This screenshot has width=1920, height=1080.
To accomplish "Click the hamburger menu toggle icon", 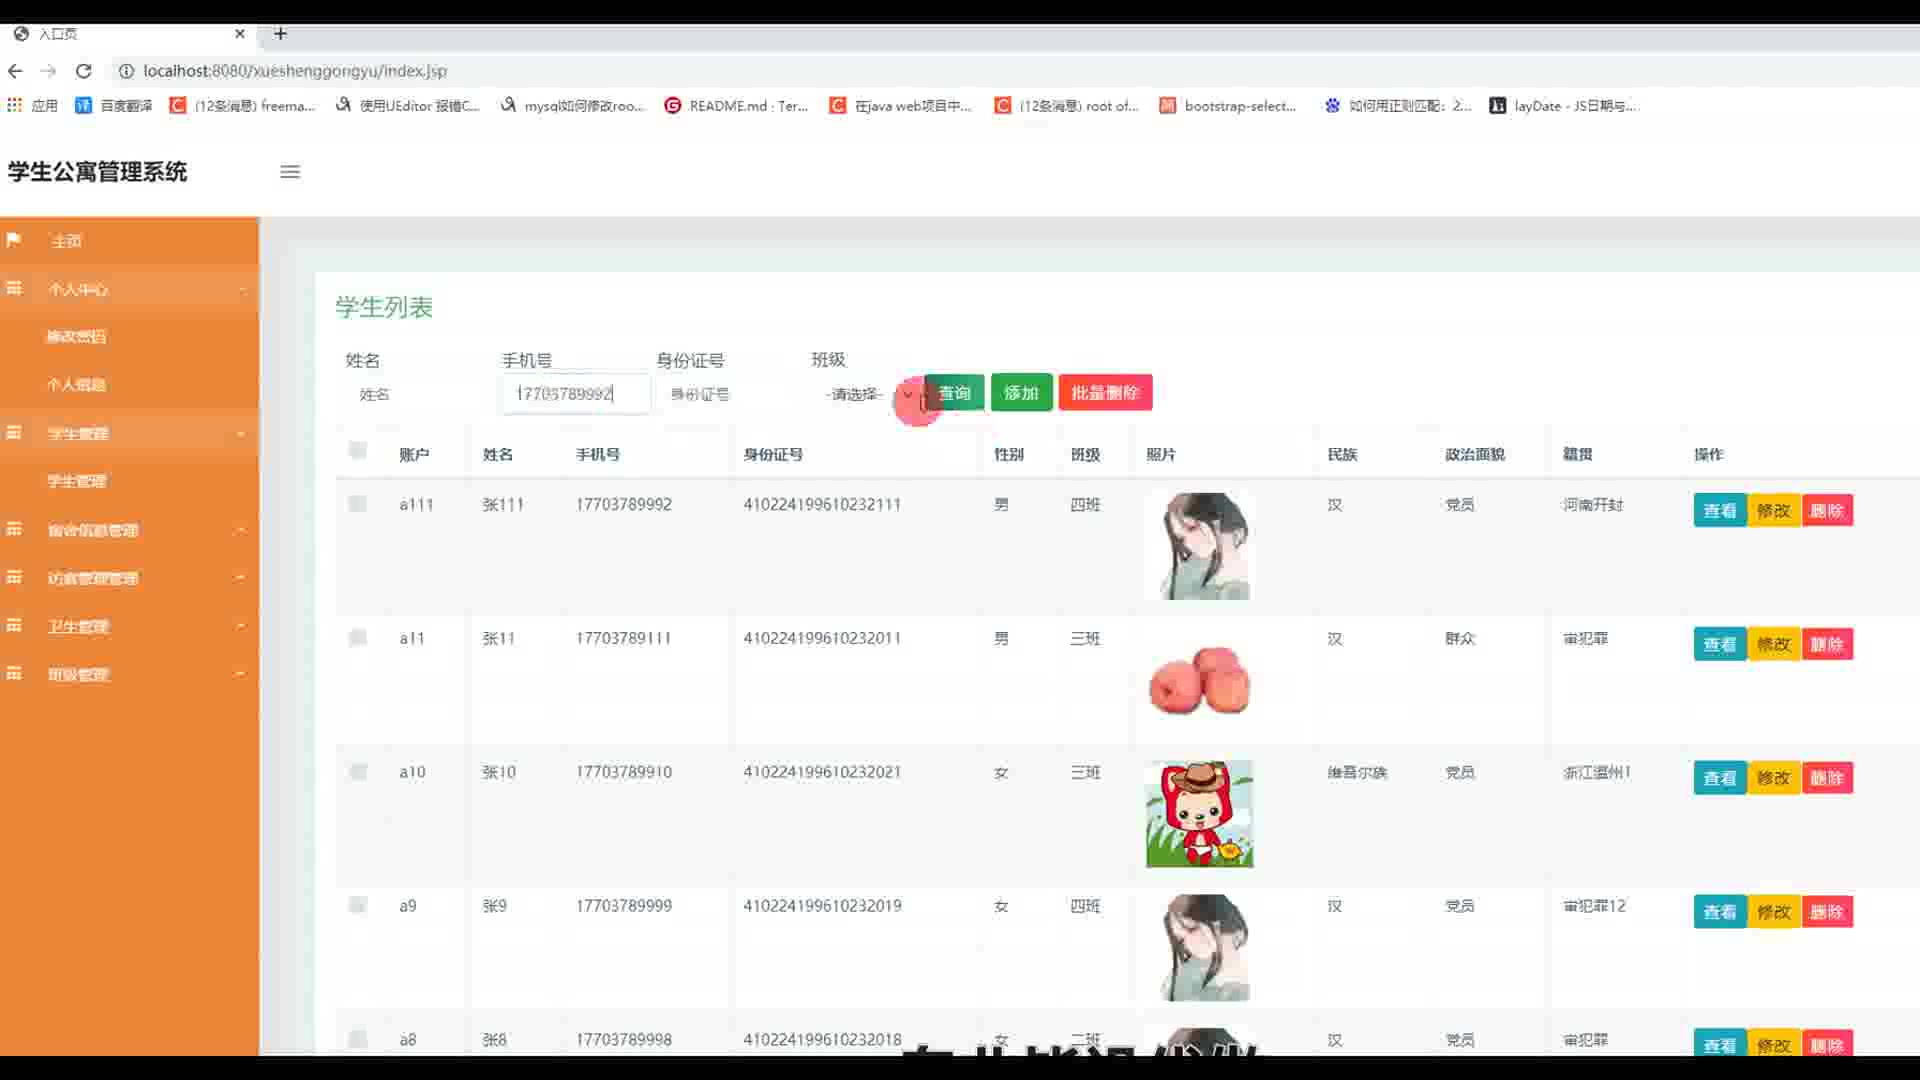I will (x=290, y=172).
